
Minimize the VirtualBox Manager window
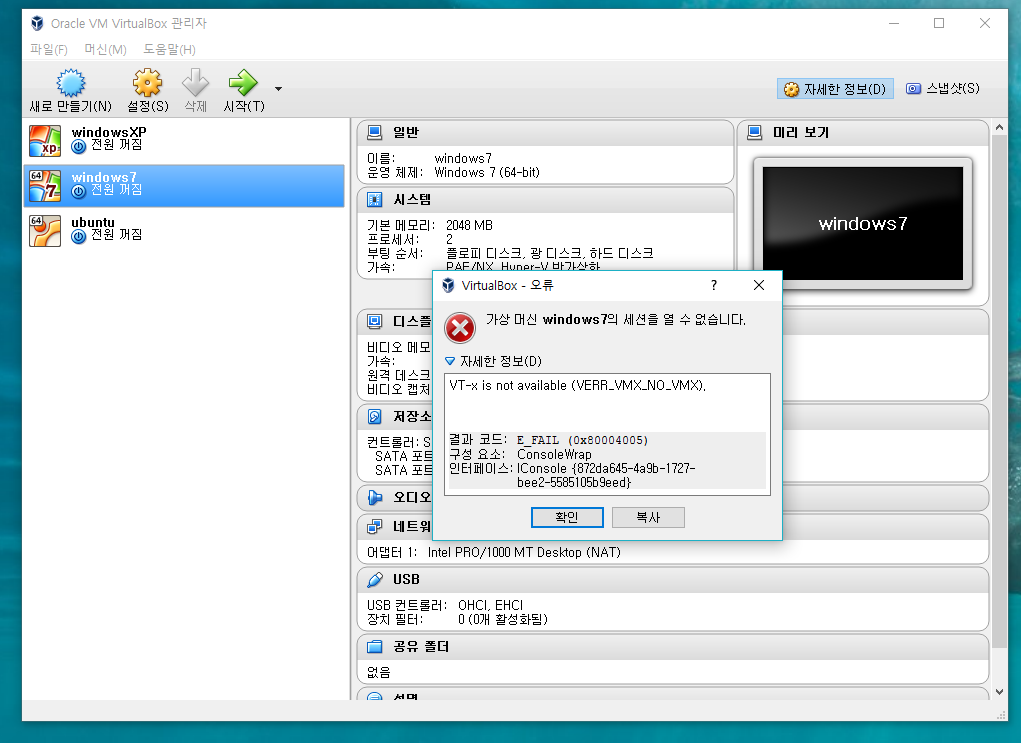(894, 23)
